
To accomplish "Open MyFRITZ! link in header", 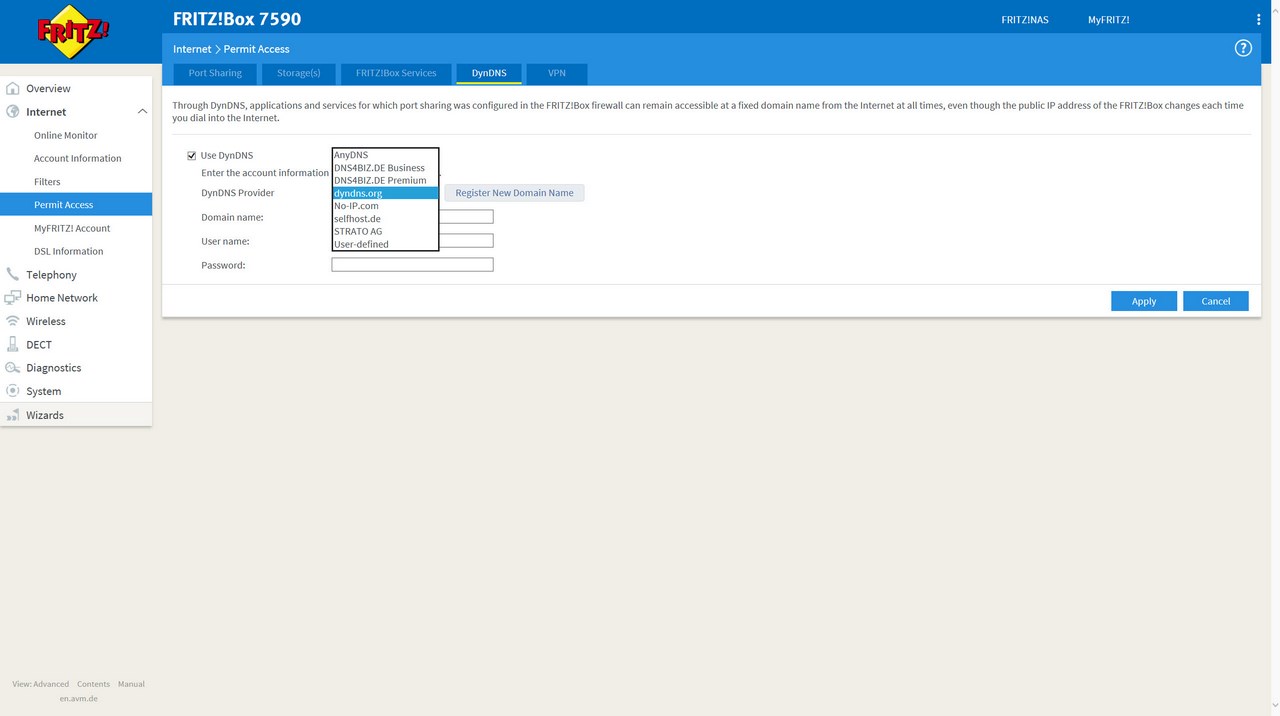I will [1109, 19].
